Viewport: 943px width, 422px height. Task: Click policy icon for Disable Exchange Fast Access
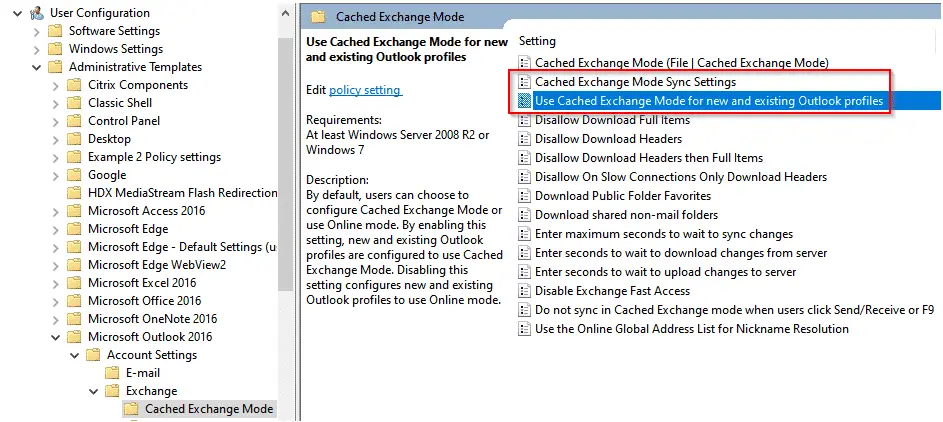coord(525,291)
